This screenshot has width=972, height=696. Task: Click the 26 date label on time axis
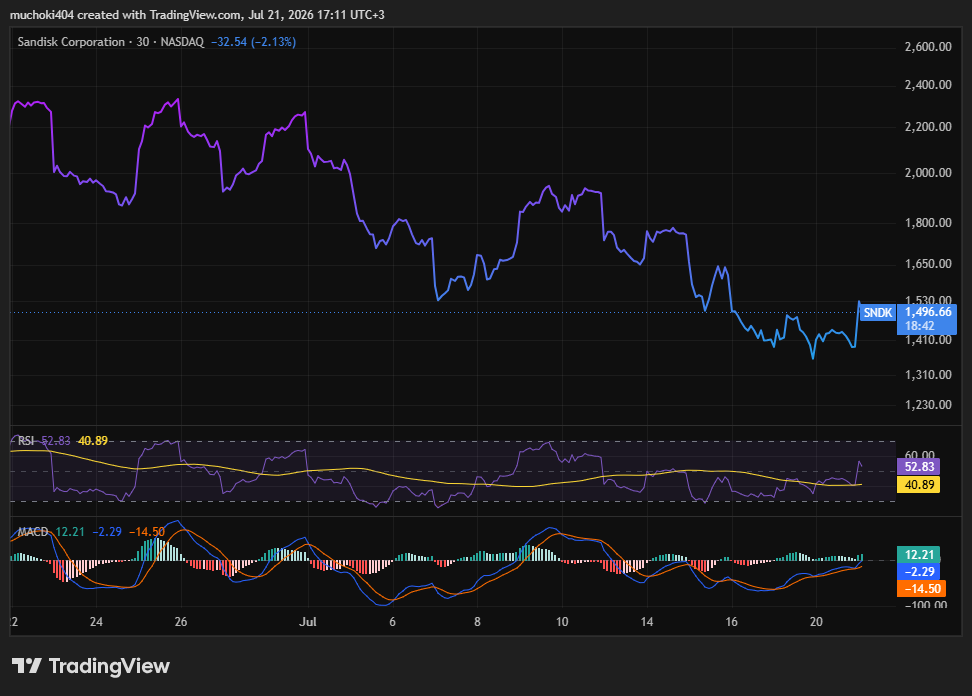tap(181, 622)
